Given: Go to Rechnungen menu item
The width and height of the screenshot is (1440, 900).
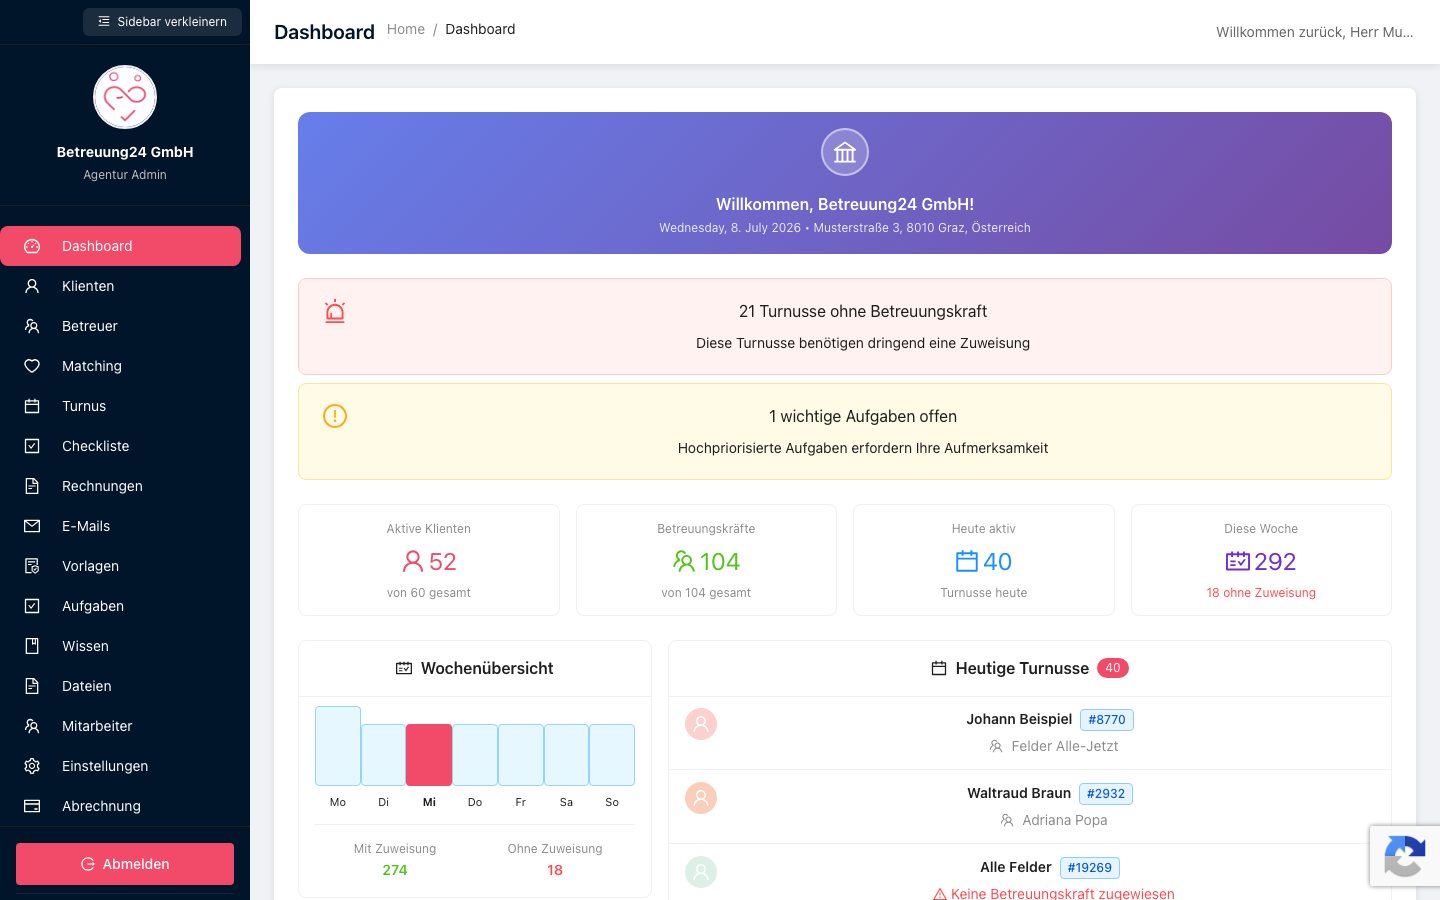Looking at the screenshot, I should pos(120,486).
